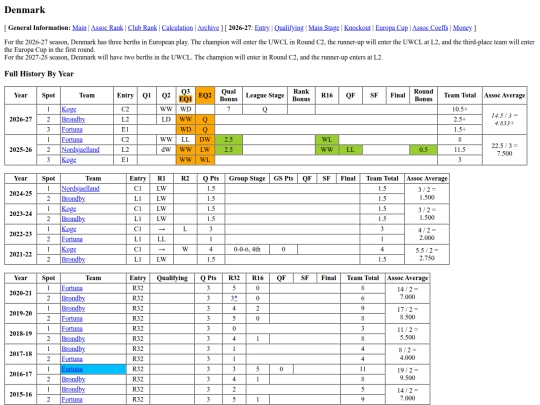
Task: Click the orange DW cell for Fortuna
Action: pos(205,139)
